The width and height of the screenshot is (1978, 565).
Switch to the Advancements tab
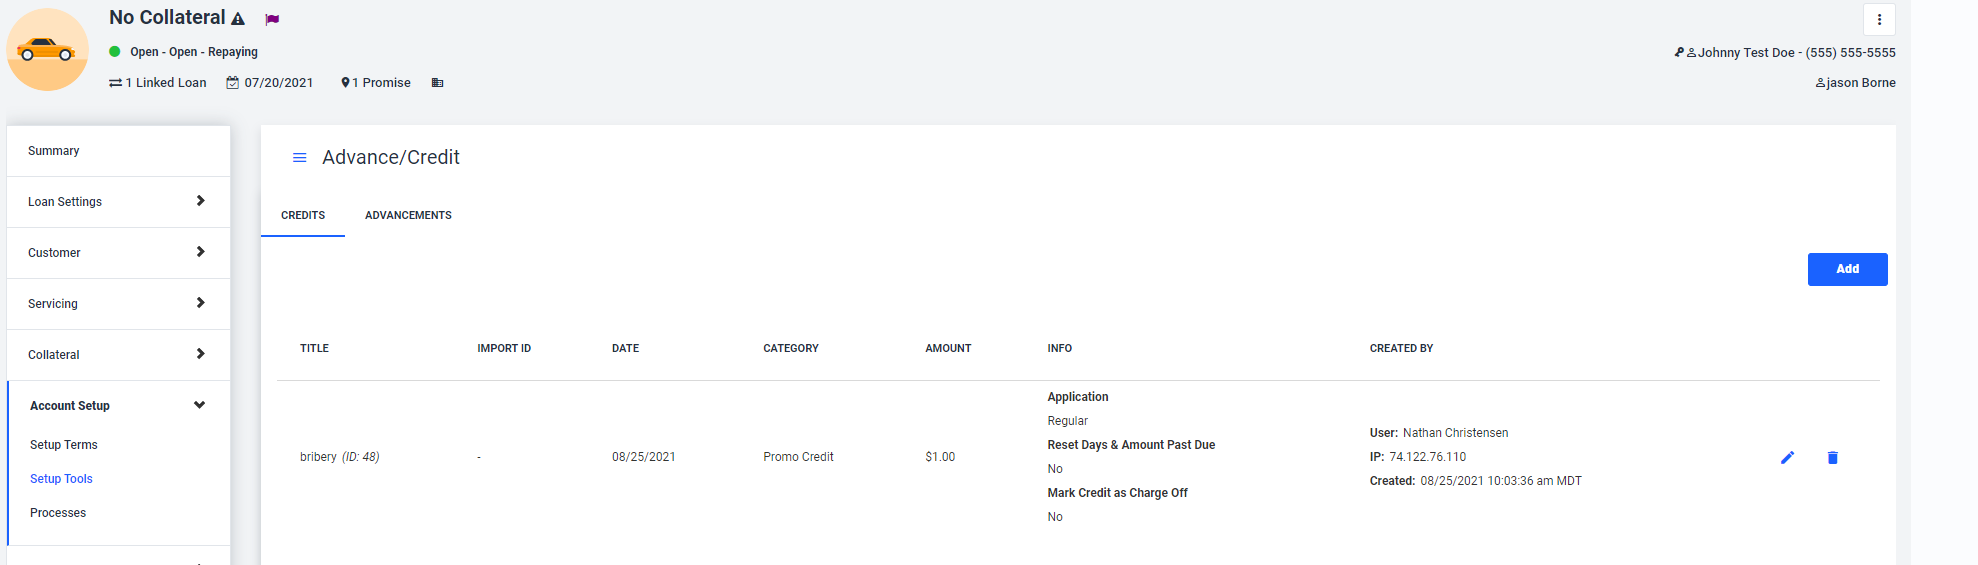pos(408,215)
